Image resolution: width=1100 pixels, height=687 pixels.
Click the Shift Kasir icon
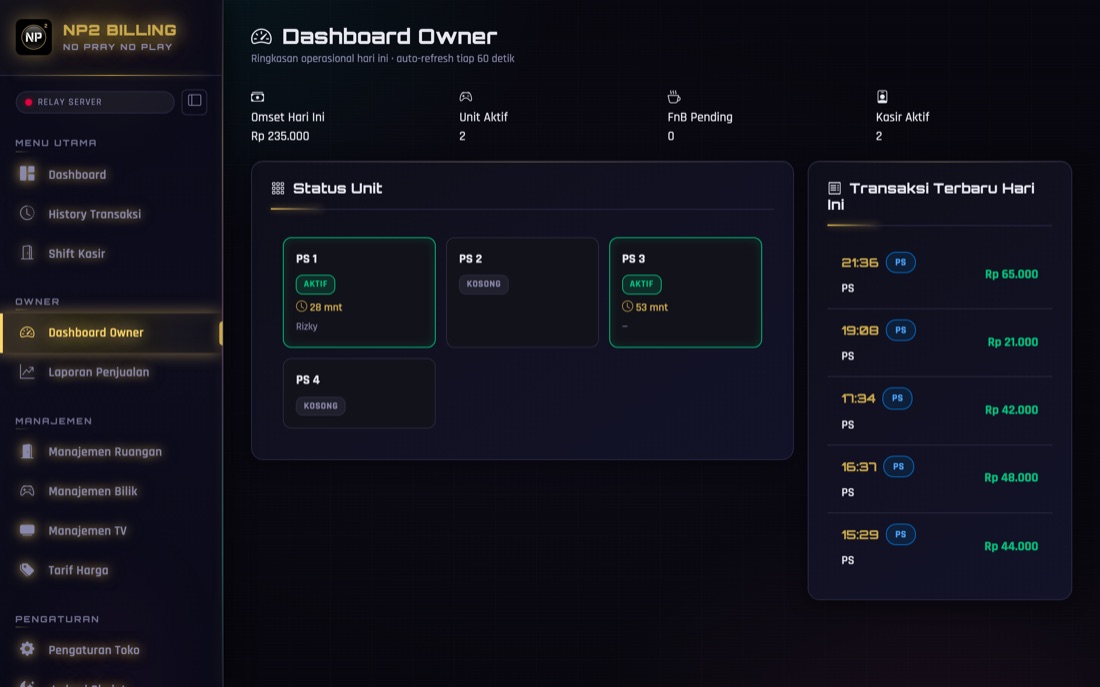(x=27, y=253)
